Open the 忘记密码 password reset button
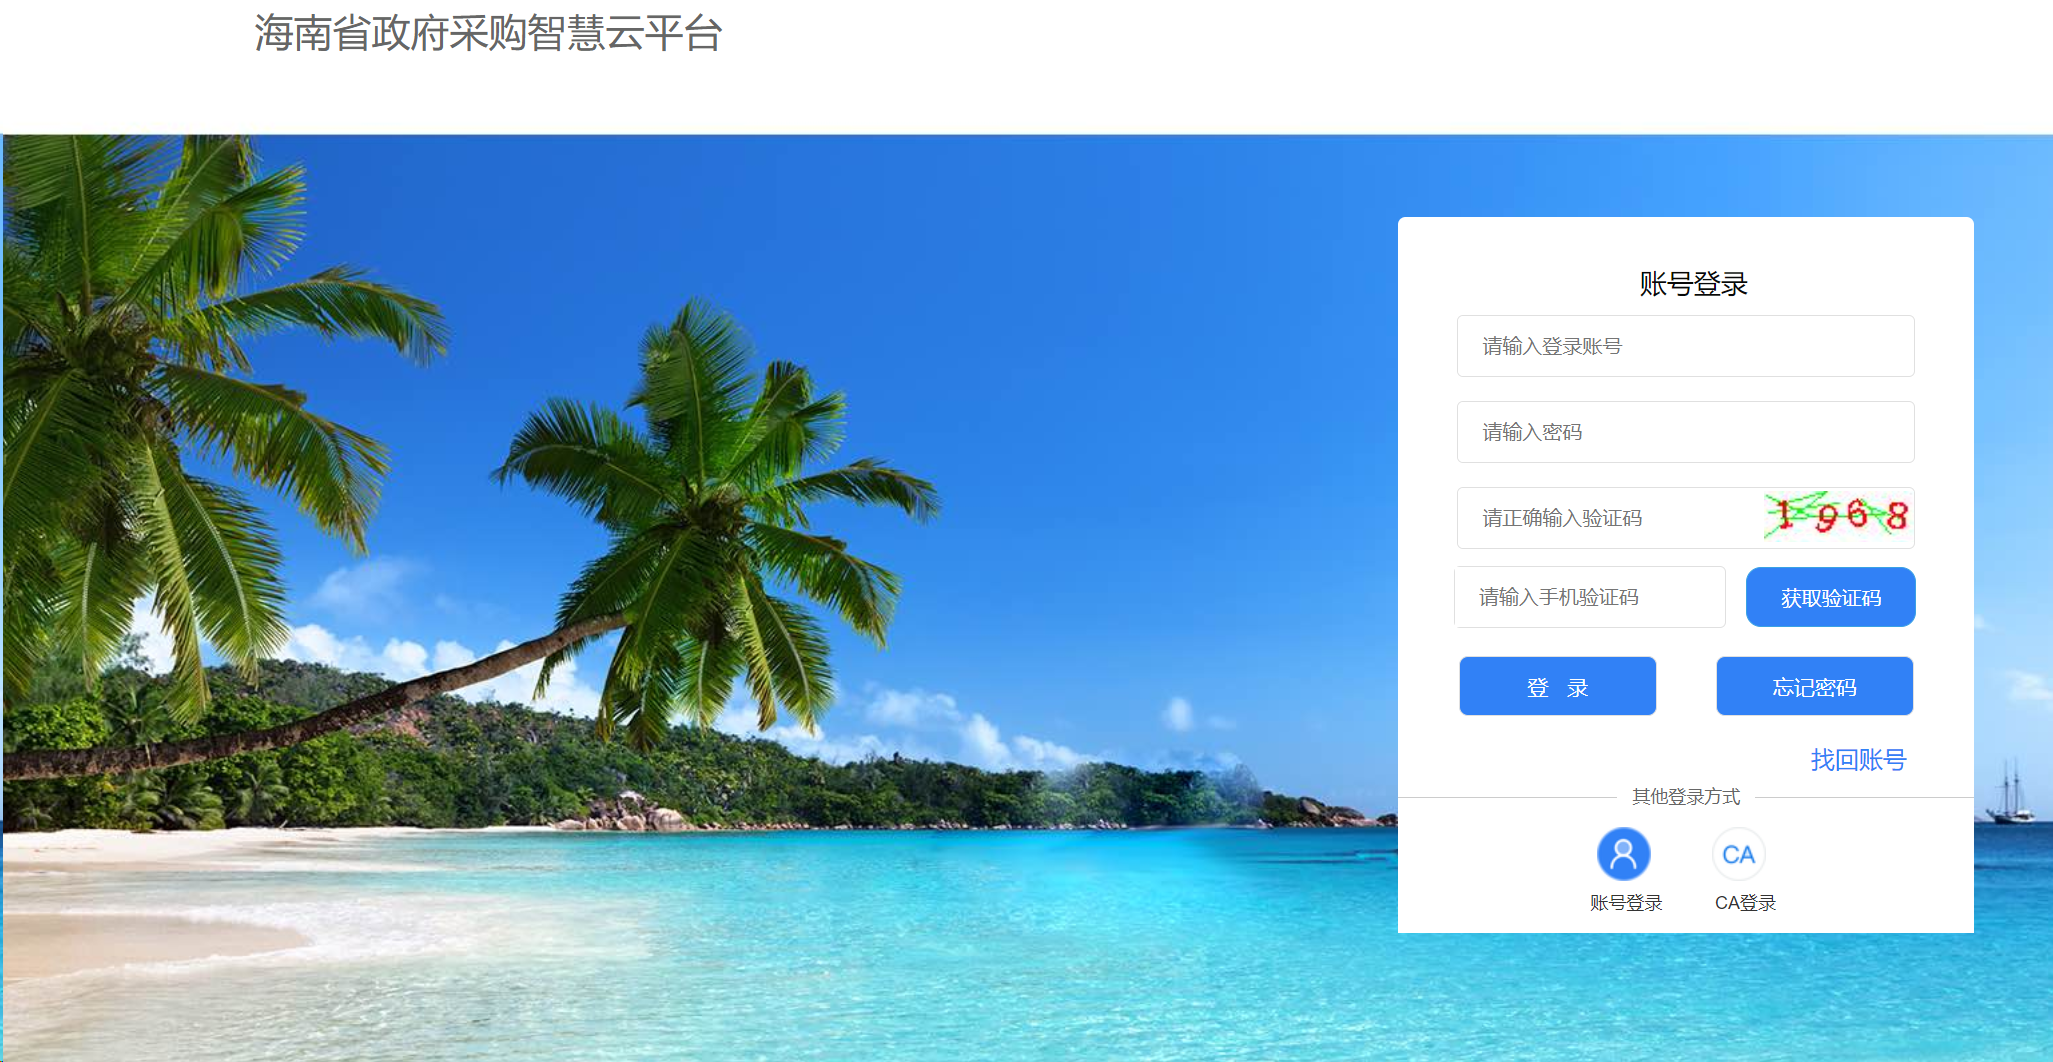The height and width of the screenshot is (1062, 2053). 1815,686
